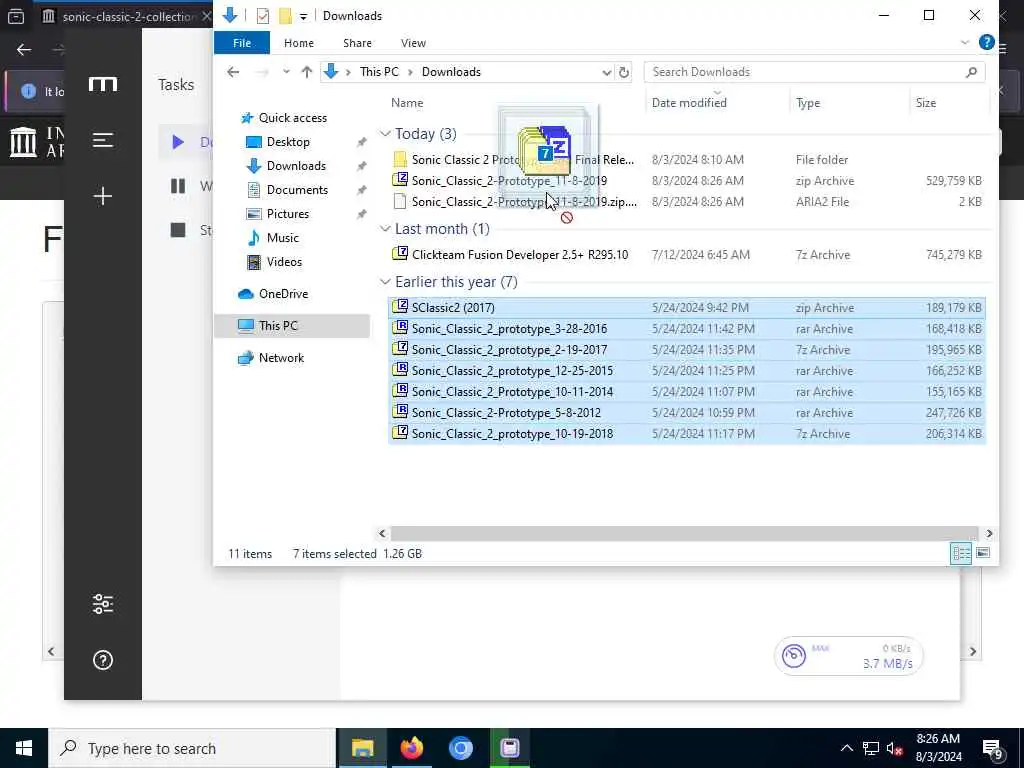The height and width of the screenshot is (768, 1024).
Task: Select OneDrive in navigation pane
Action: coord(283,294)
